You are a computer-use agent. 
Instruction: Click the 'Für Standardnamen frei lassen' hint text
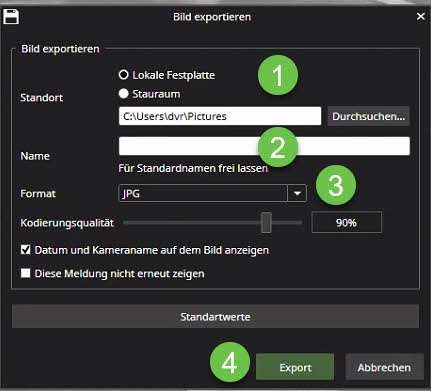[193, 168]
